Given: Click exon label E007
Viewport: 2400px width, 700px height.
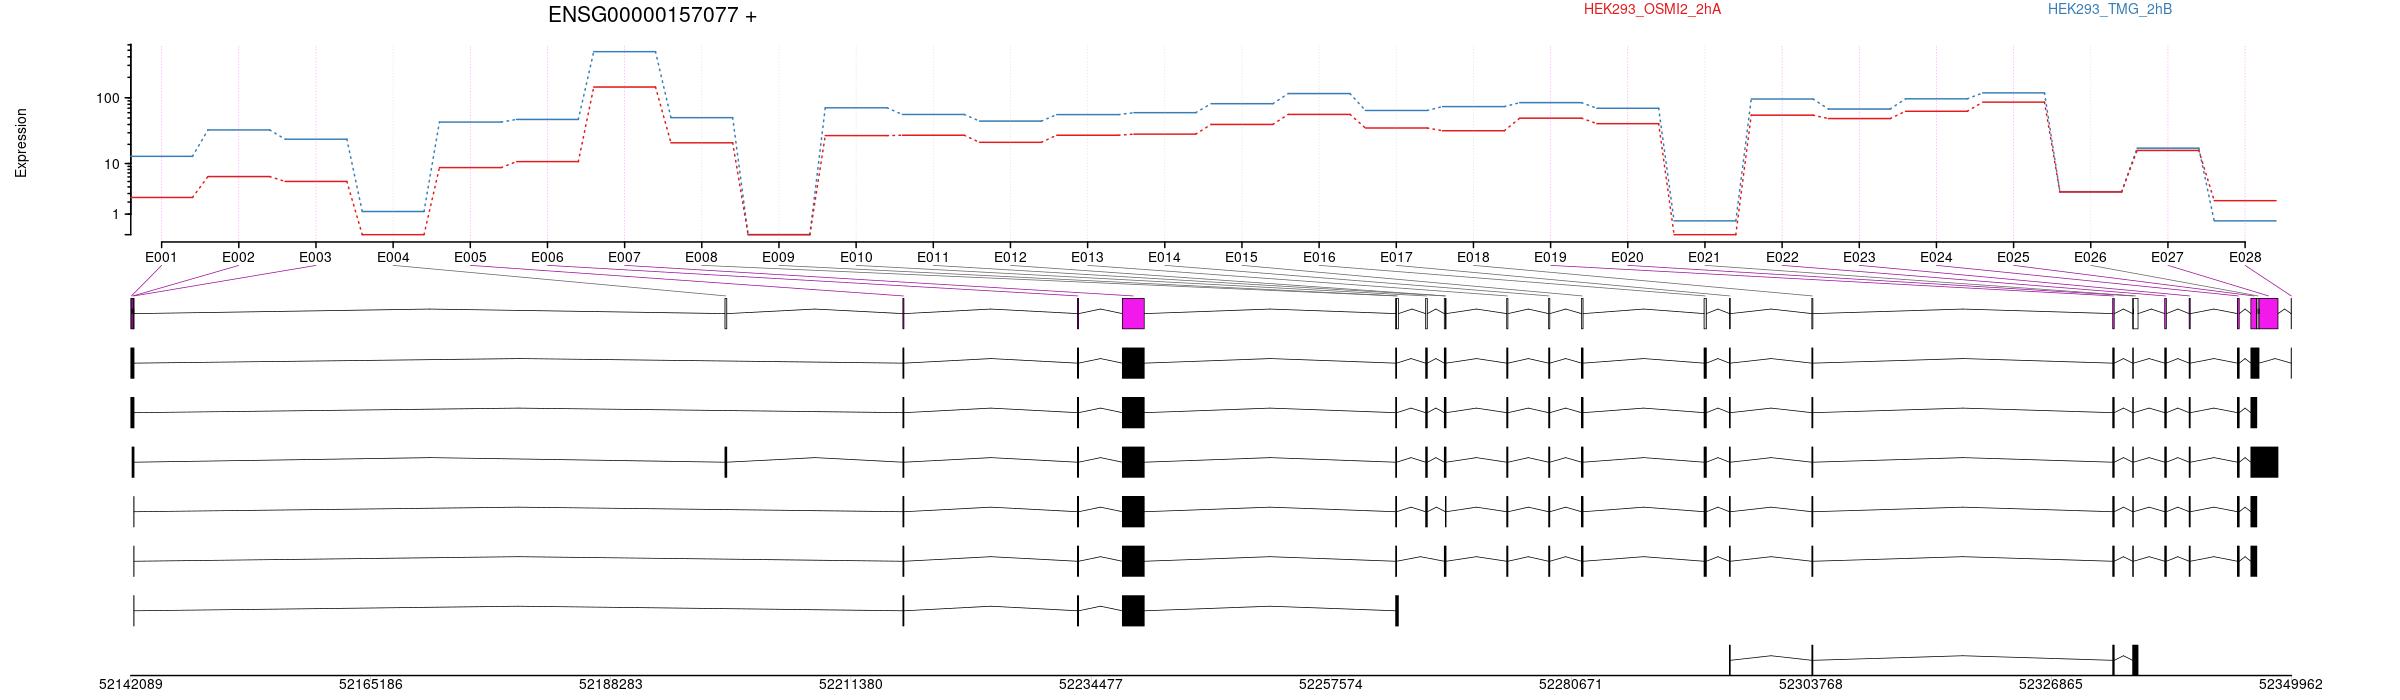Looking at the screenshot, I should coord(624,257).
